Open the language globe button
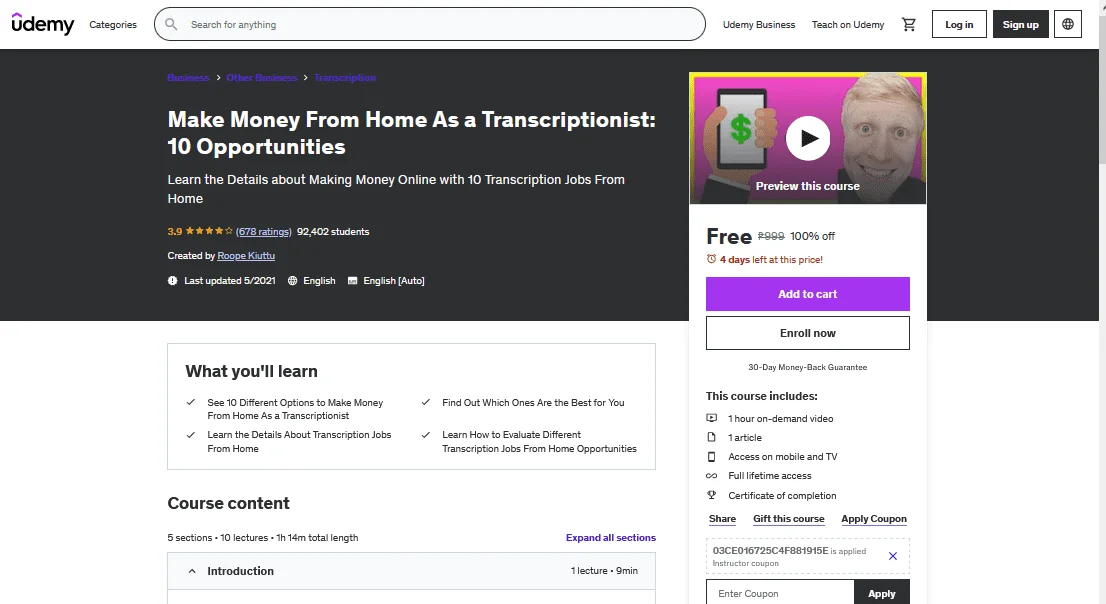This screenshot has width=1106, height=604. pos(1068,24)
